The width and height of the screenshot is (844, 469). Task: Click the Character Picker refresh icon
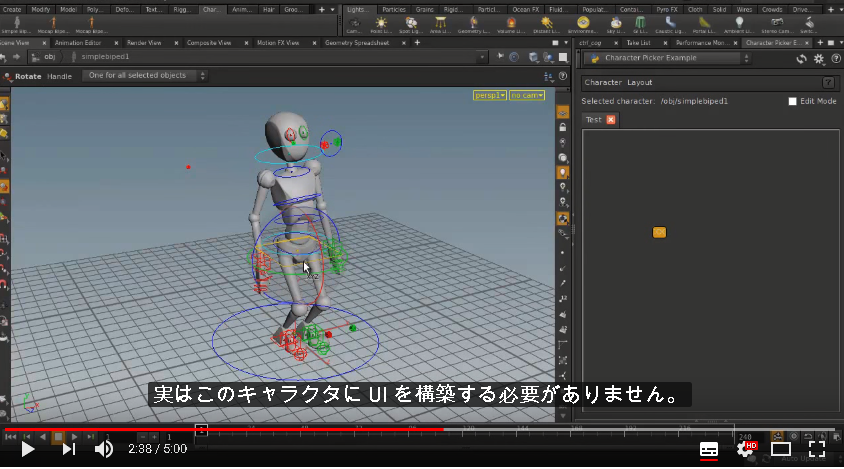point(801,59)
